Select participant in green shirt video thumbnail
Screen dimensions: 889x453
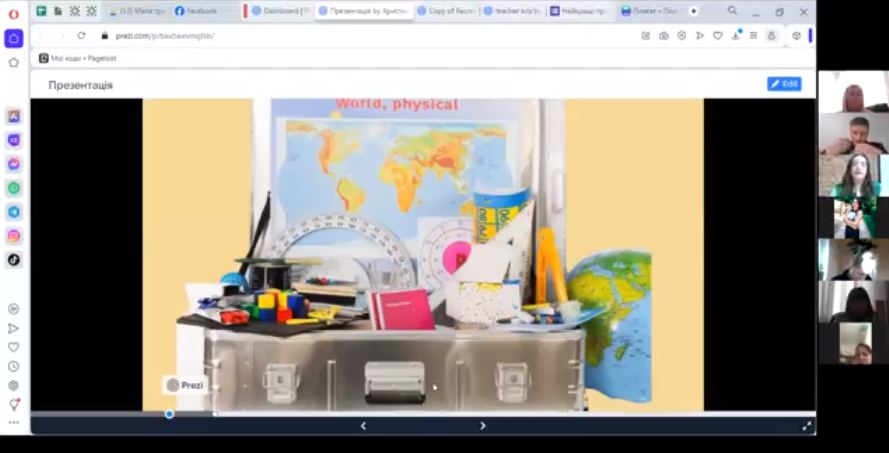853,175
